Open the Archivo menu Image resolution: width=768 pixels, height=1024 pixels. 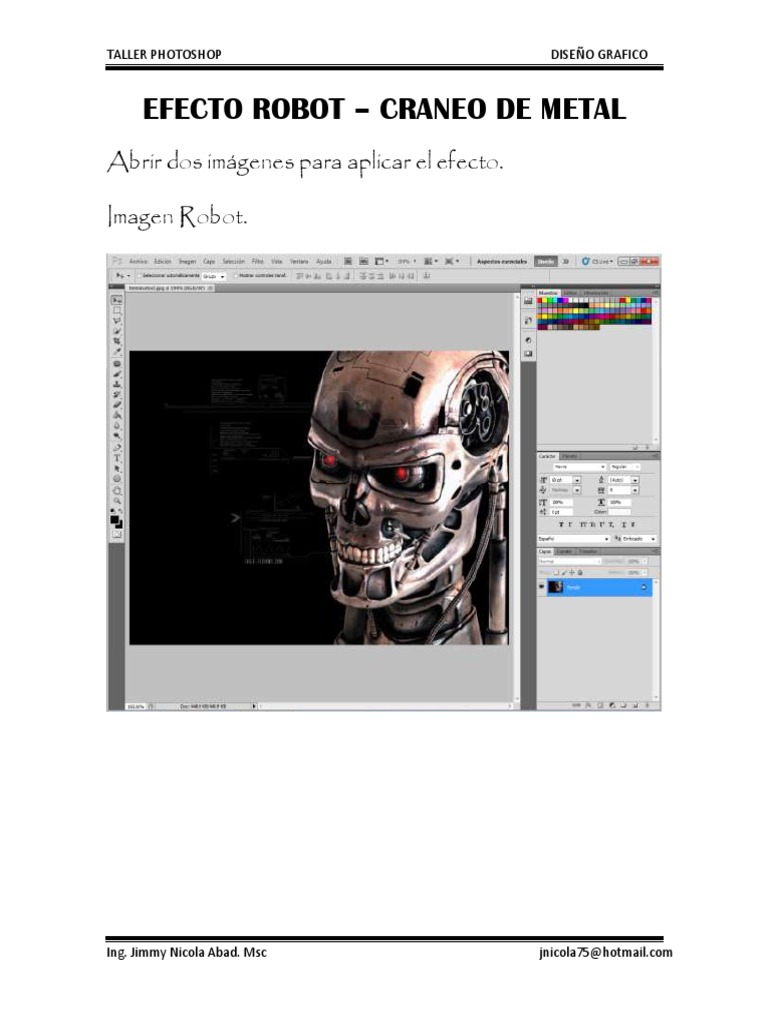138,261
